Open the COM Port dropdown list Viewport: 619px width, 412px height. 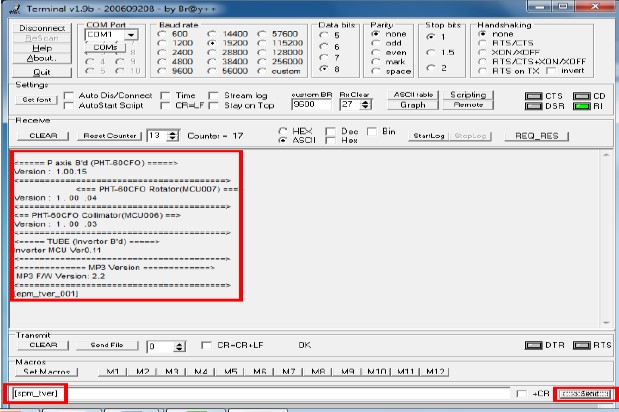[x=131, y=35]
